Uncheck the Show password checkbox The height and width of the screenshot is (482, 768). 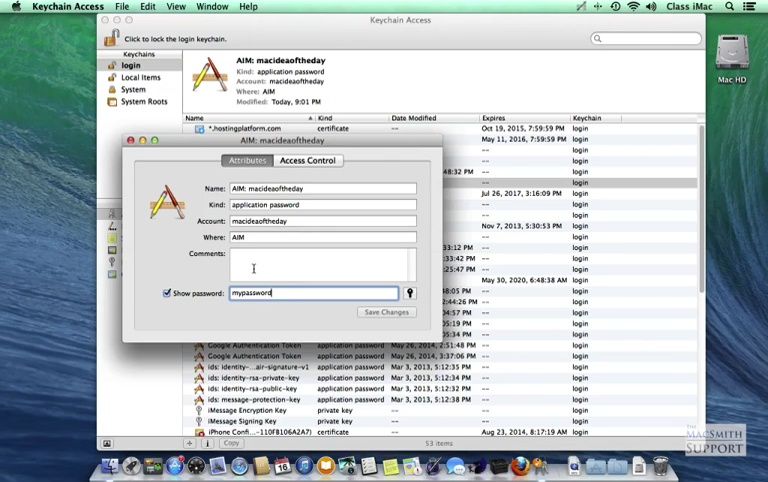(167, 293)
